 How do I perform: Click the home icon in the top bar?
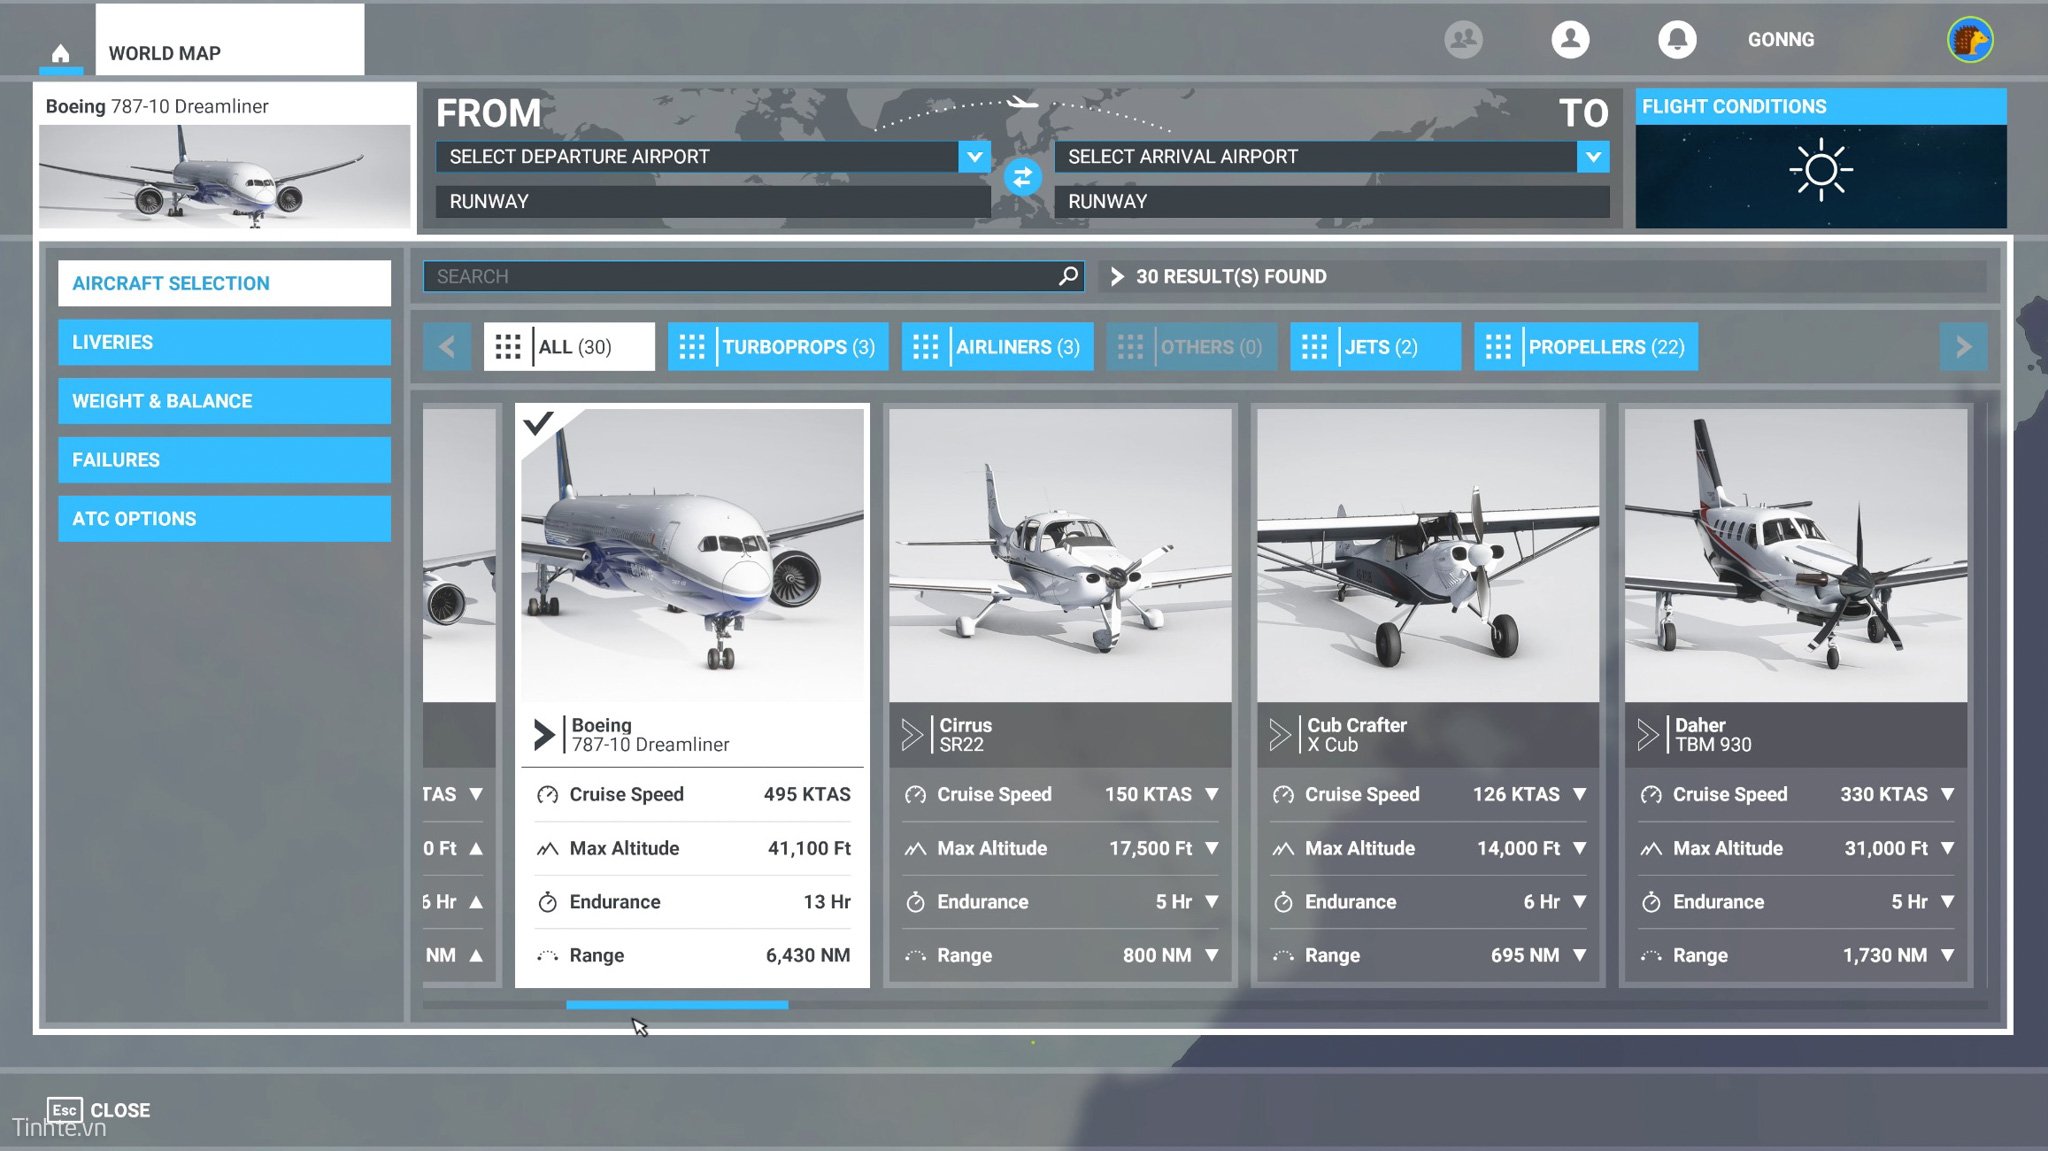pos(60,53)
